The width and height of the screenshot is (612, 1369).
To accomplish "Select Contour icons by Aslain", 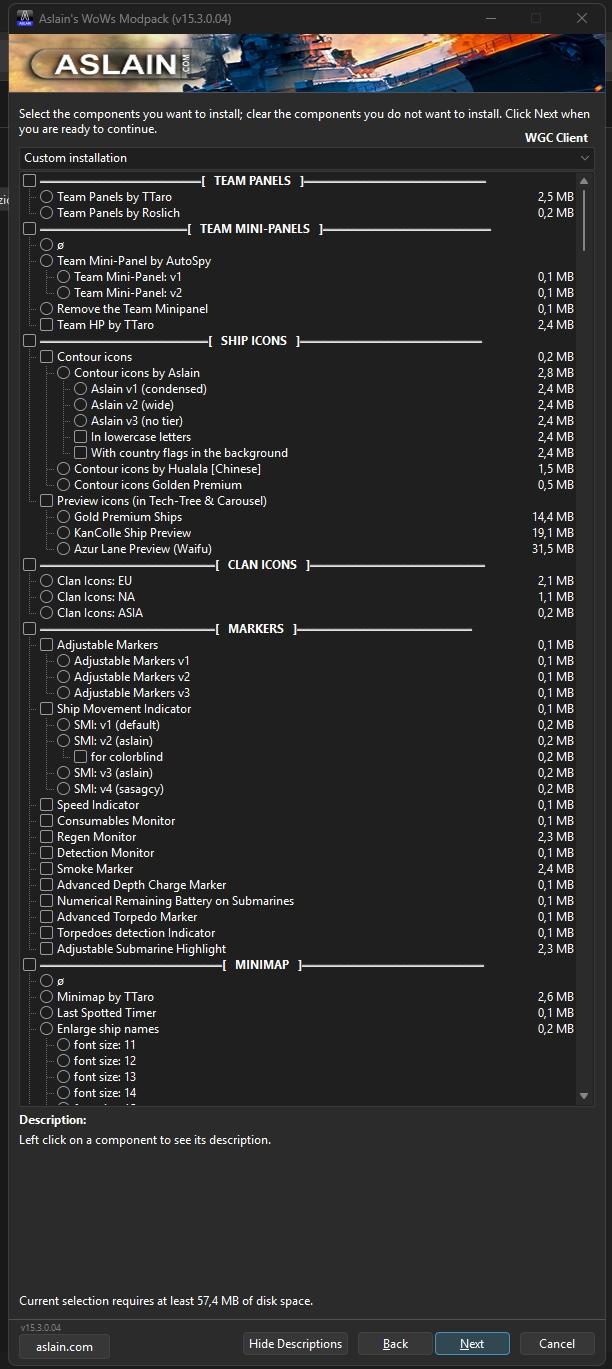I will pos(63,373).
